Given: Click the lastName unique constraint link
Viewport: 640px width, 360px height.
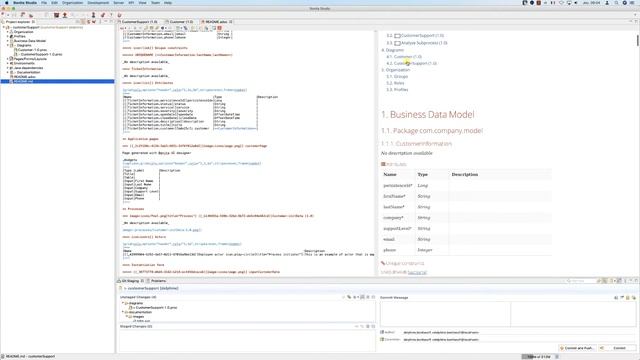Looking at the screenshot, I should 417,272.
